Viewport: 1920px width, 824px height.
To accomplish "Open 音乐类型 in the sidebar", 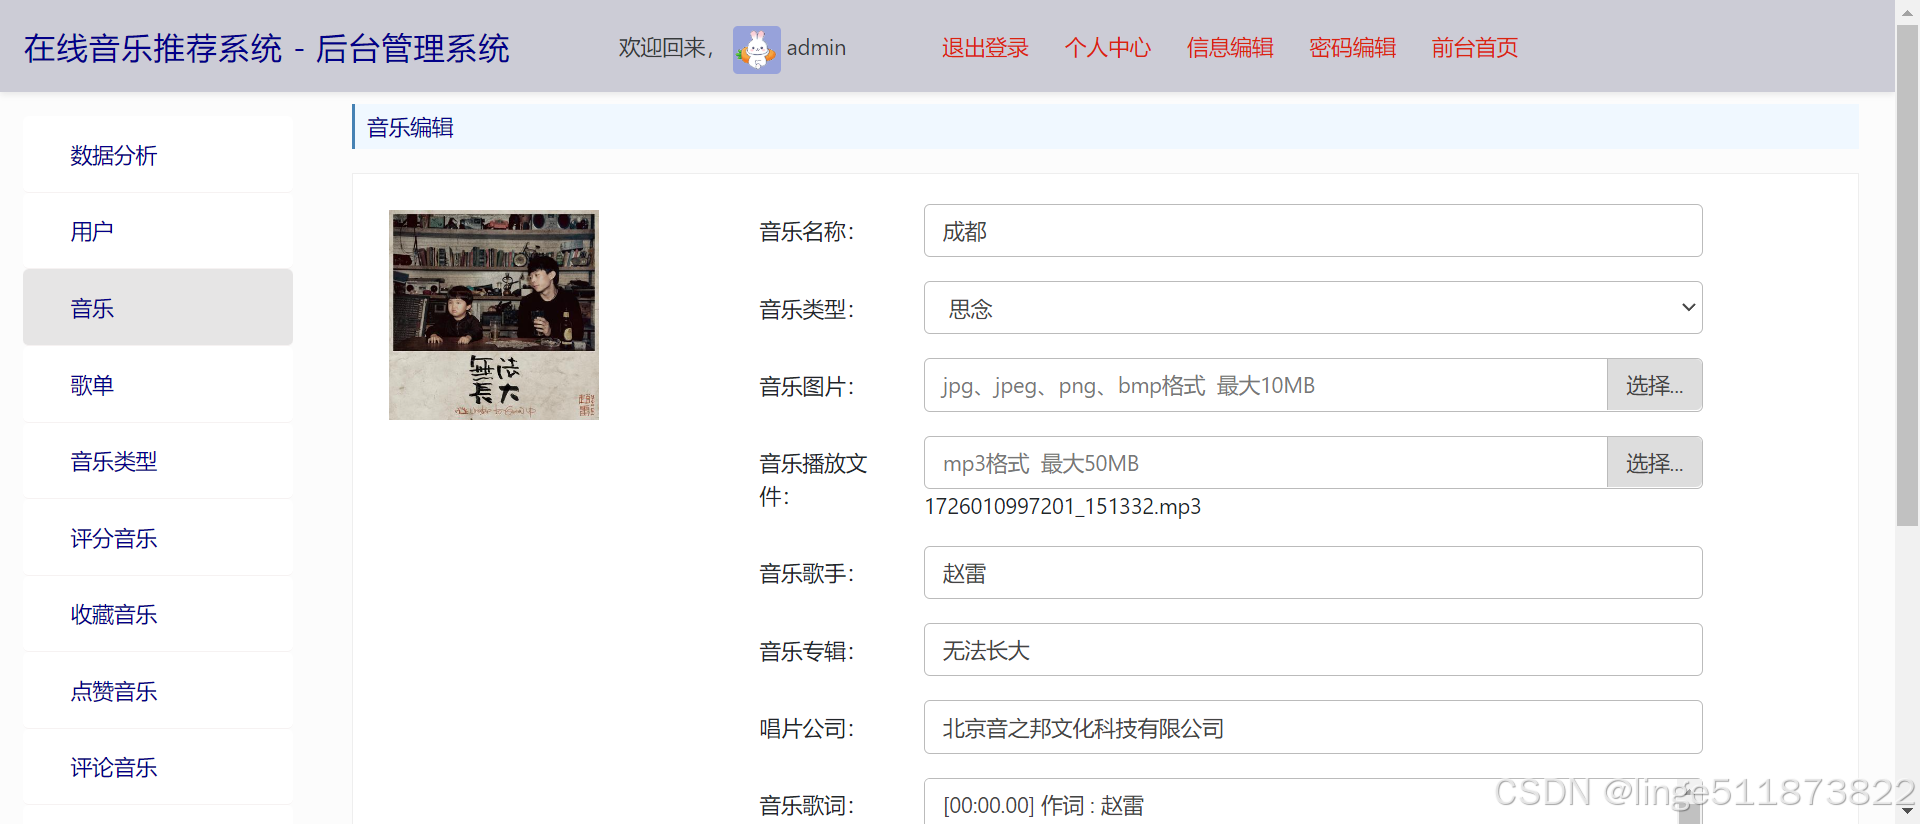I will (158, 461).
